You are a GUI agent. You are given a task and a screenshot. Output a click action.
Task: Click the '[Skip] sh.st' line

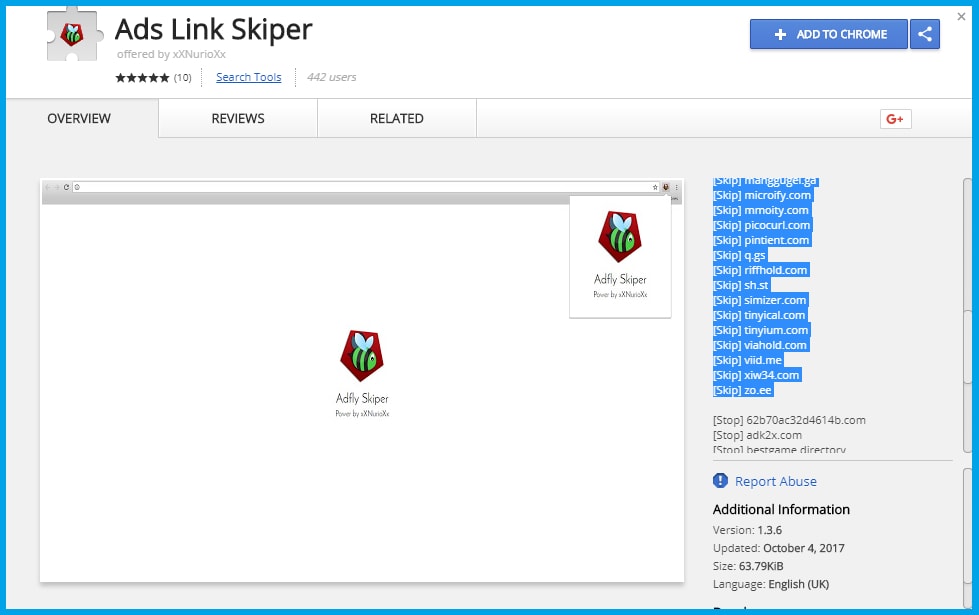(x=740, y=285)
